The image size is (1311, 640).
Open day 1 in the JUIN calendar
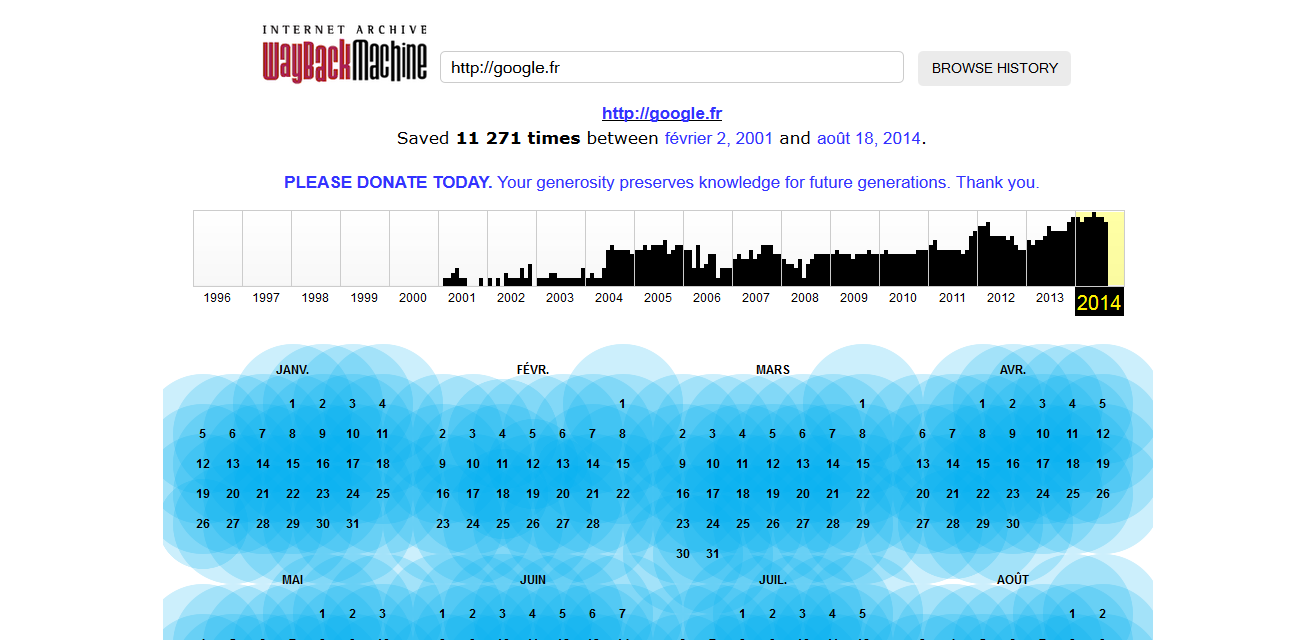pyautogui.click(x=442, y=614)
